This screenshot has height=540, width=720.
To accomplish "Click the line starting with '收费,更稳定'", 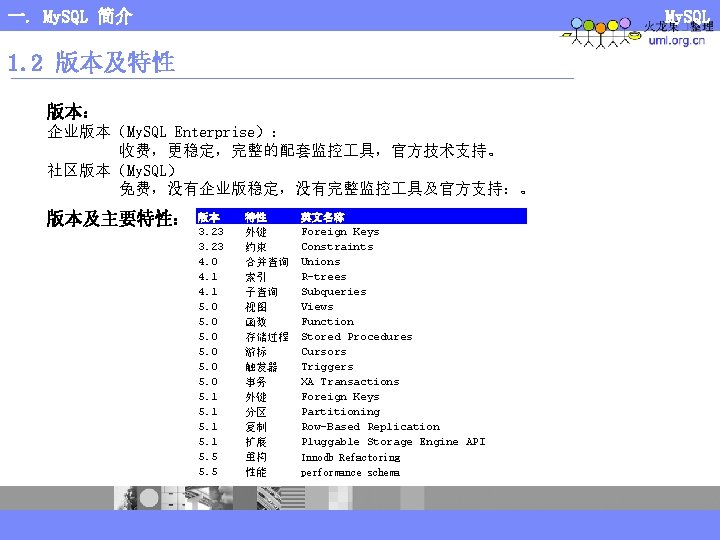I will pyautogui.click(x=307, y=151).
